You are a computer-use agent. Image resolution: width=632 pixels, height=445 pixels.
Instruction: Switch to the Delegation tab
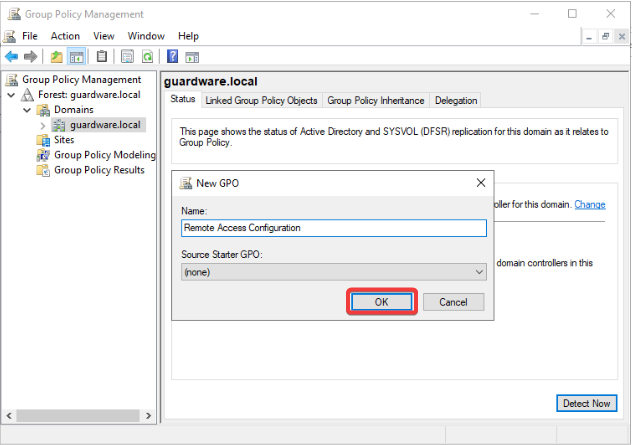pos(456,100)
